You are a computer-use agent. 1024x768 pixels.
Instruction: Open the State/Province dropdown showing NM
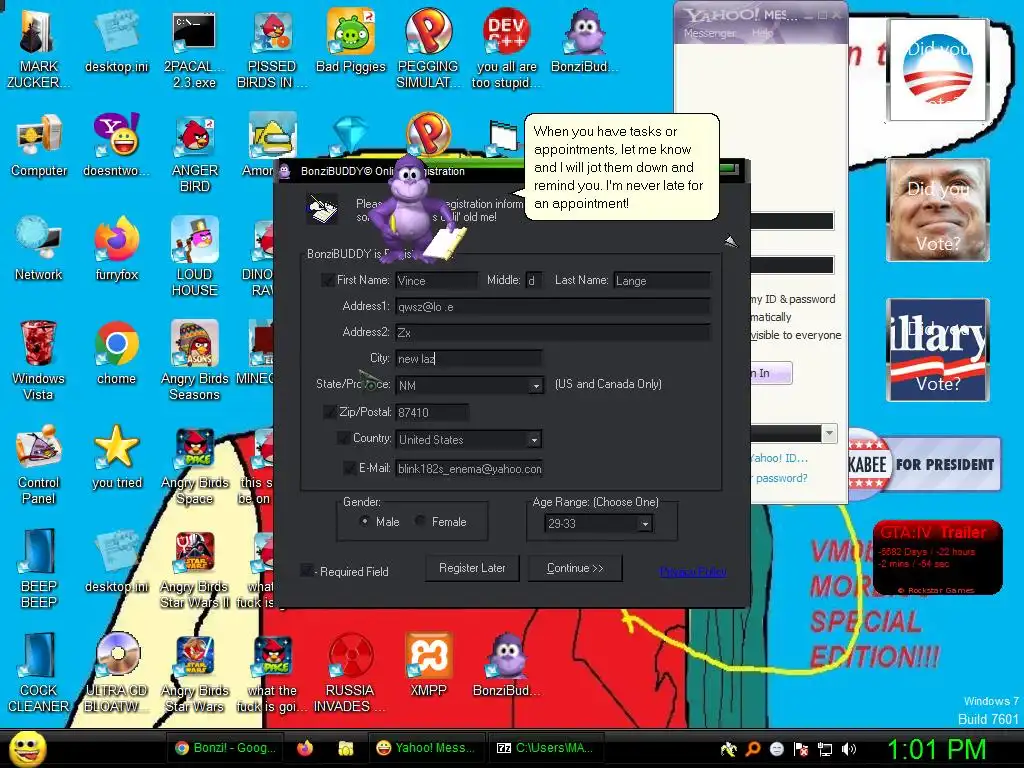click(536, 385)
